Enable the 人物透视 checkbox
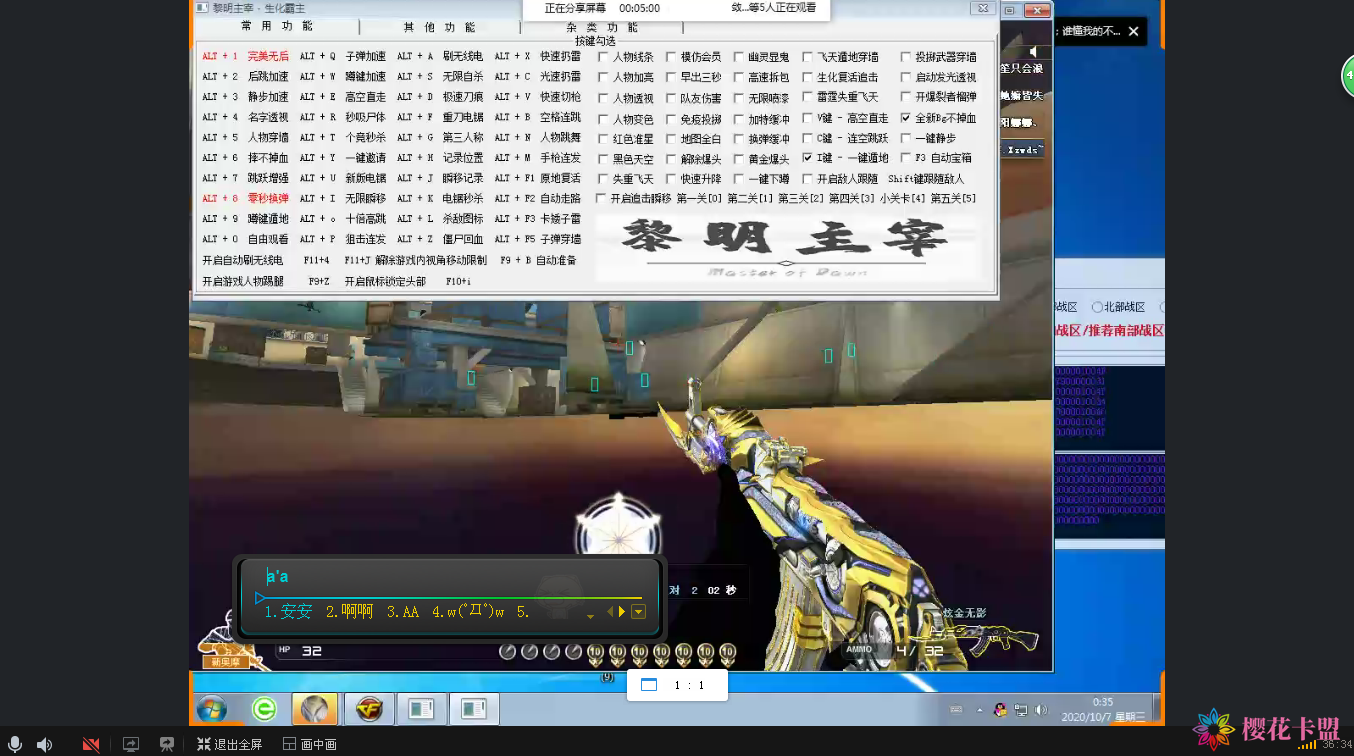This screenshot has width=1354, height=756. pos(603,98)
